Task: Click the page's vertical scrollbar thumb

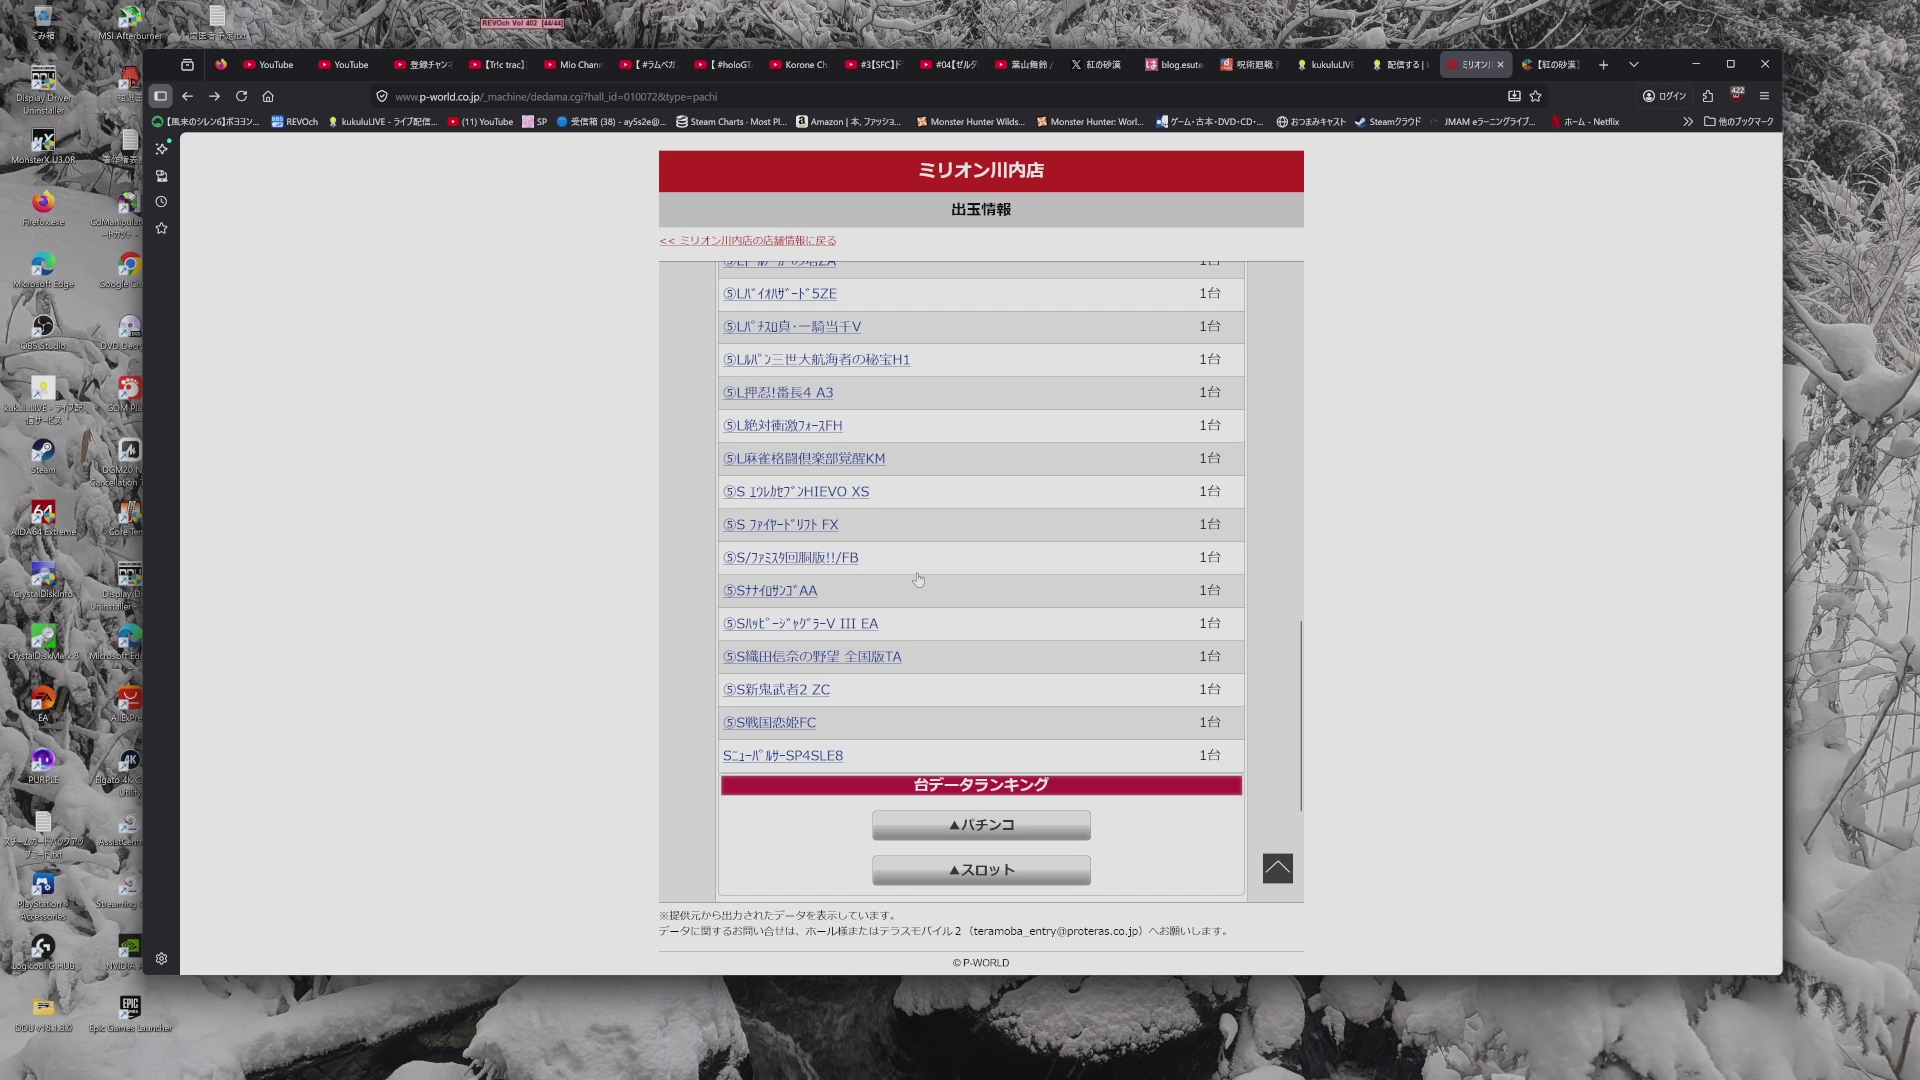Action: [x=1301, y=715]
